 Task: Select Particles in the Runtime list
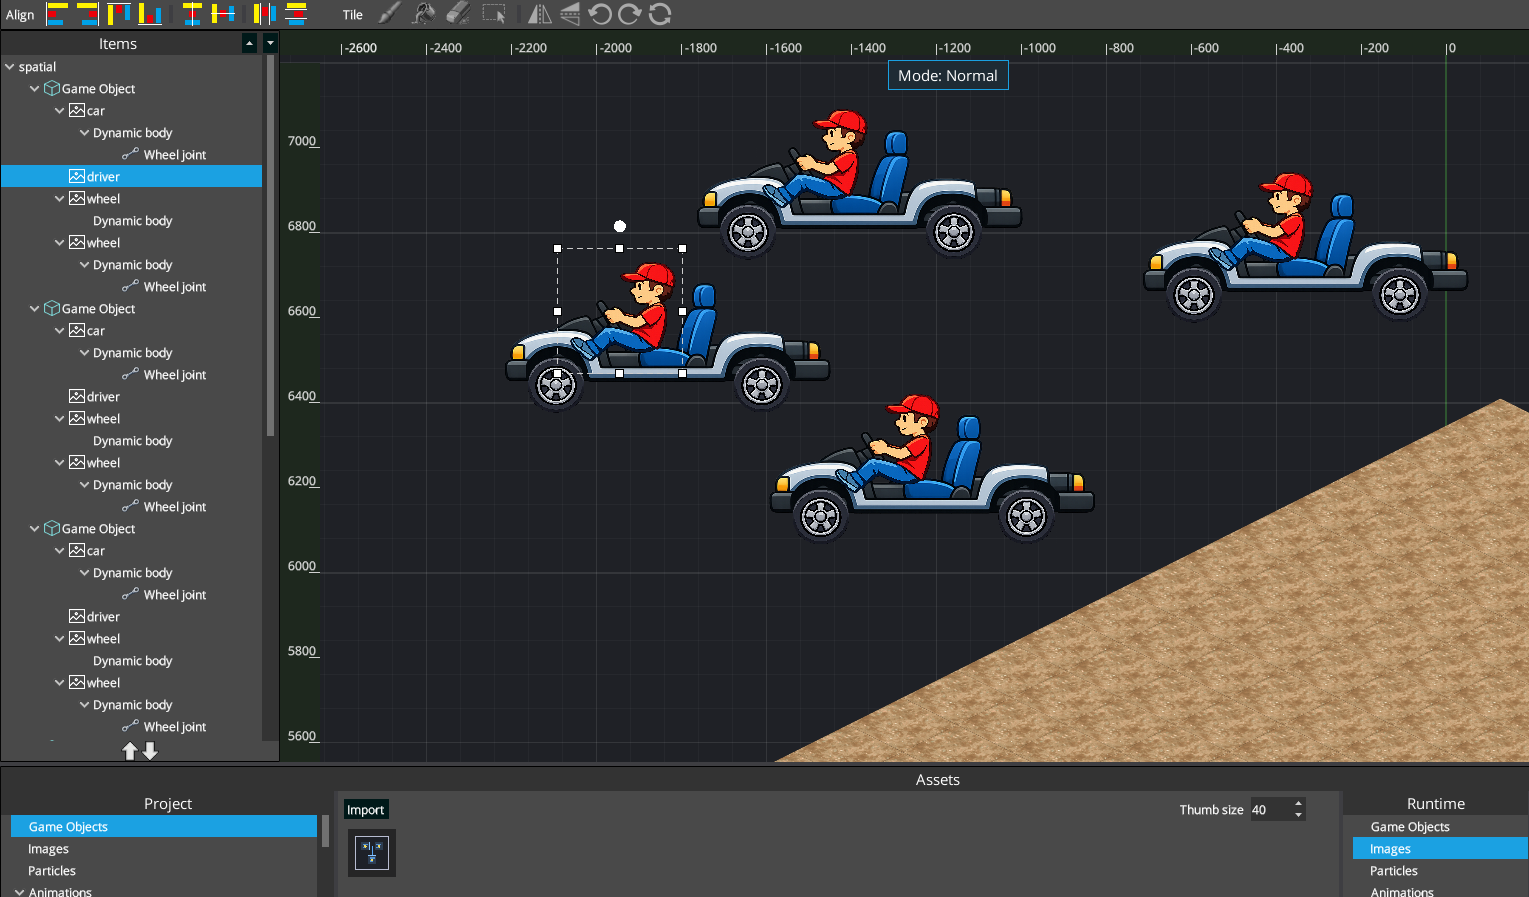(1440, 871)
